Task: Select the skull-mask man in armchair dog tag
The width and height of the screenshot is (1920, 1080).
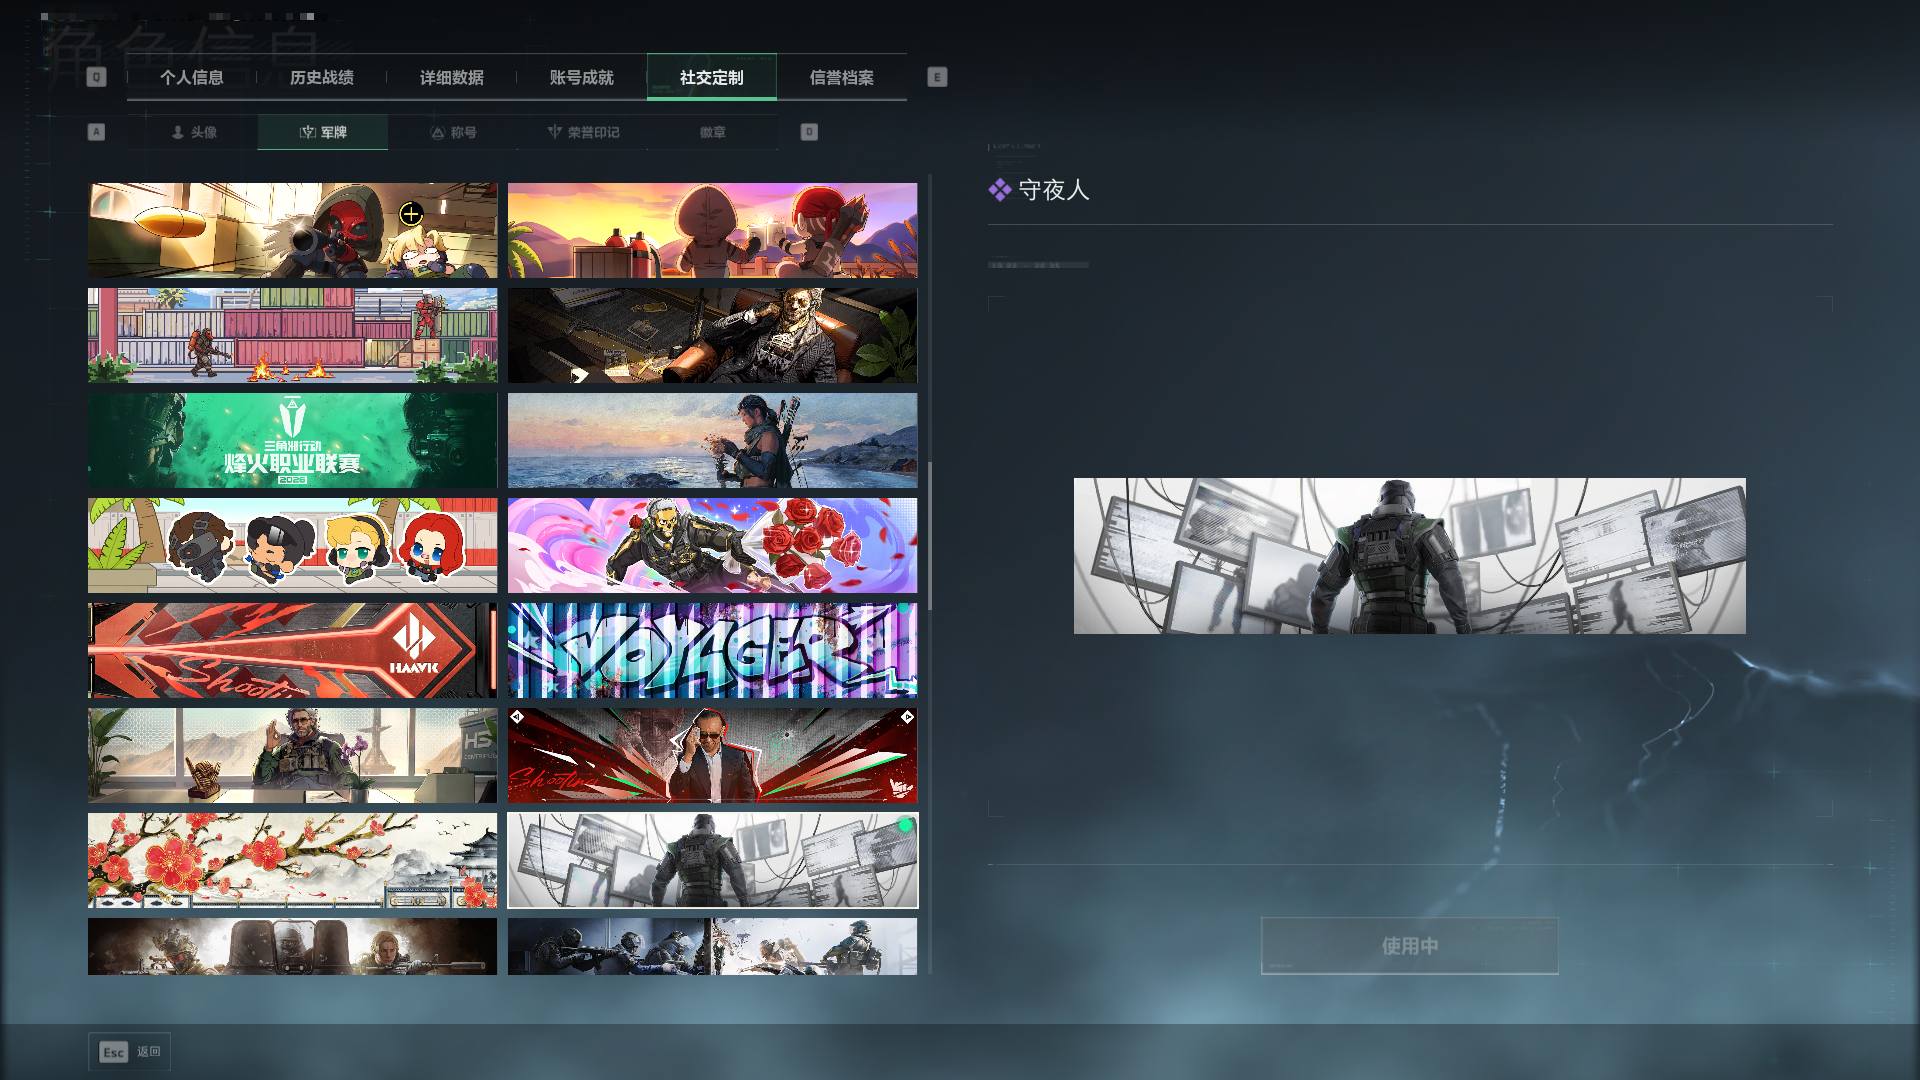Action: click(x=712, y=335)
